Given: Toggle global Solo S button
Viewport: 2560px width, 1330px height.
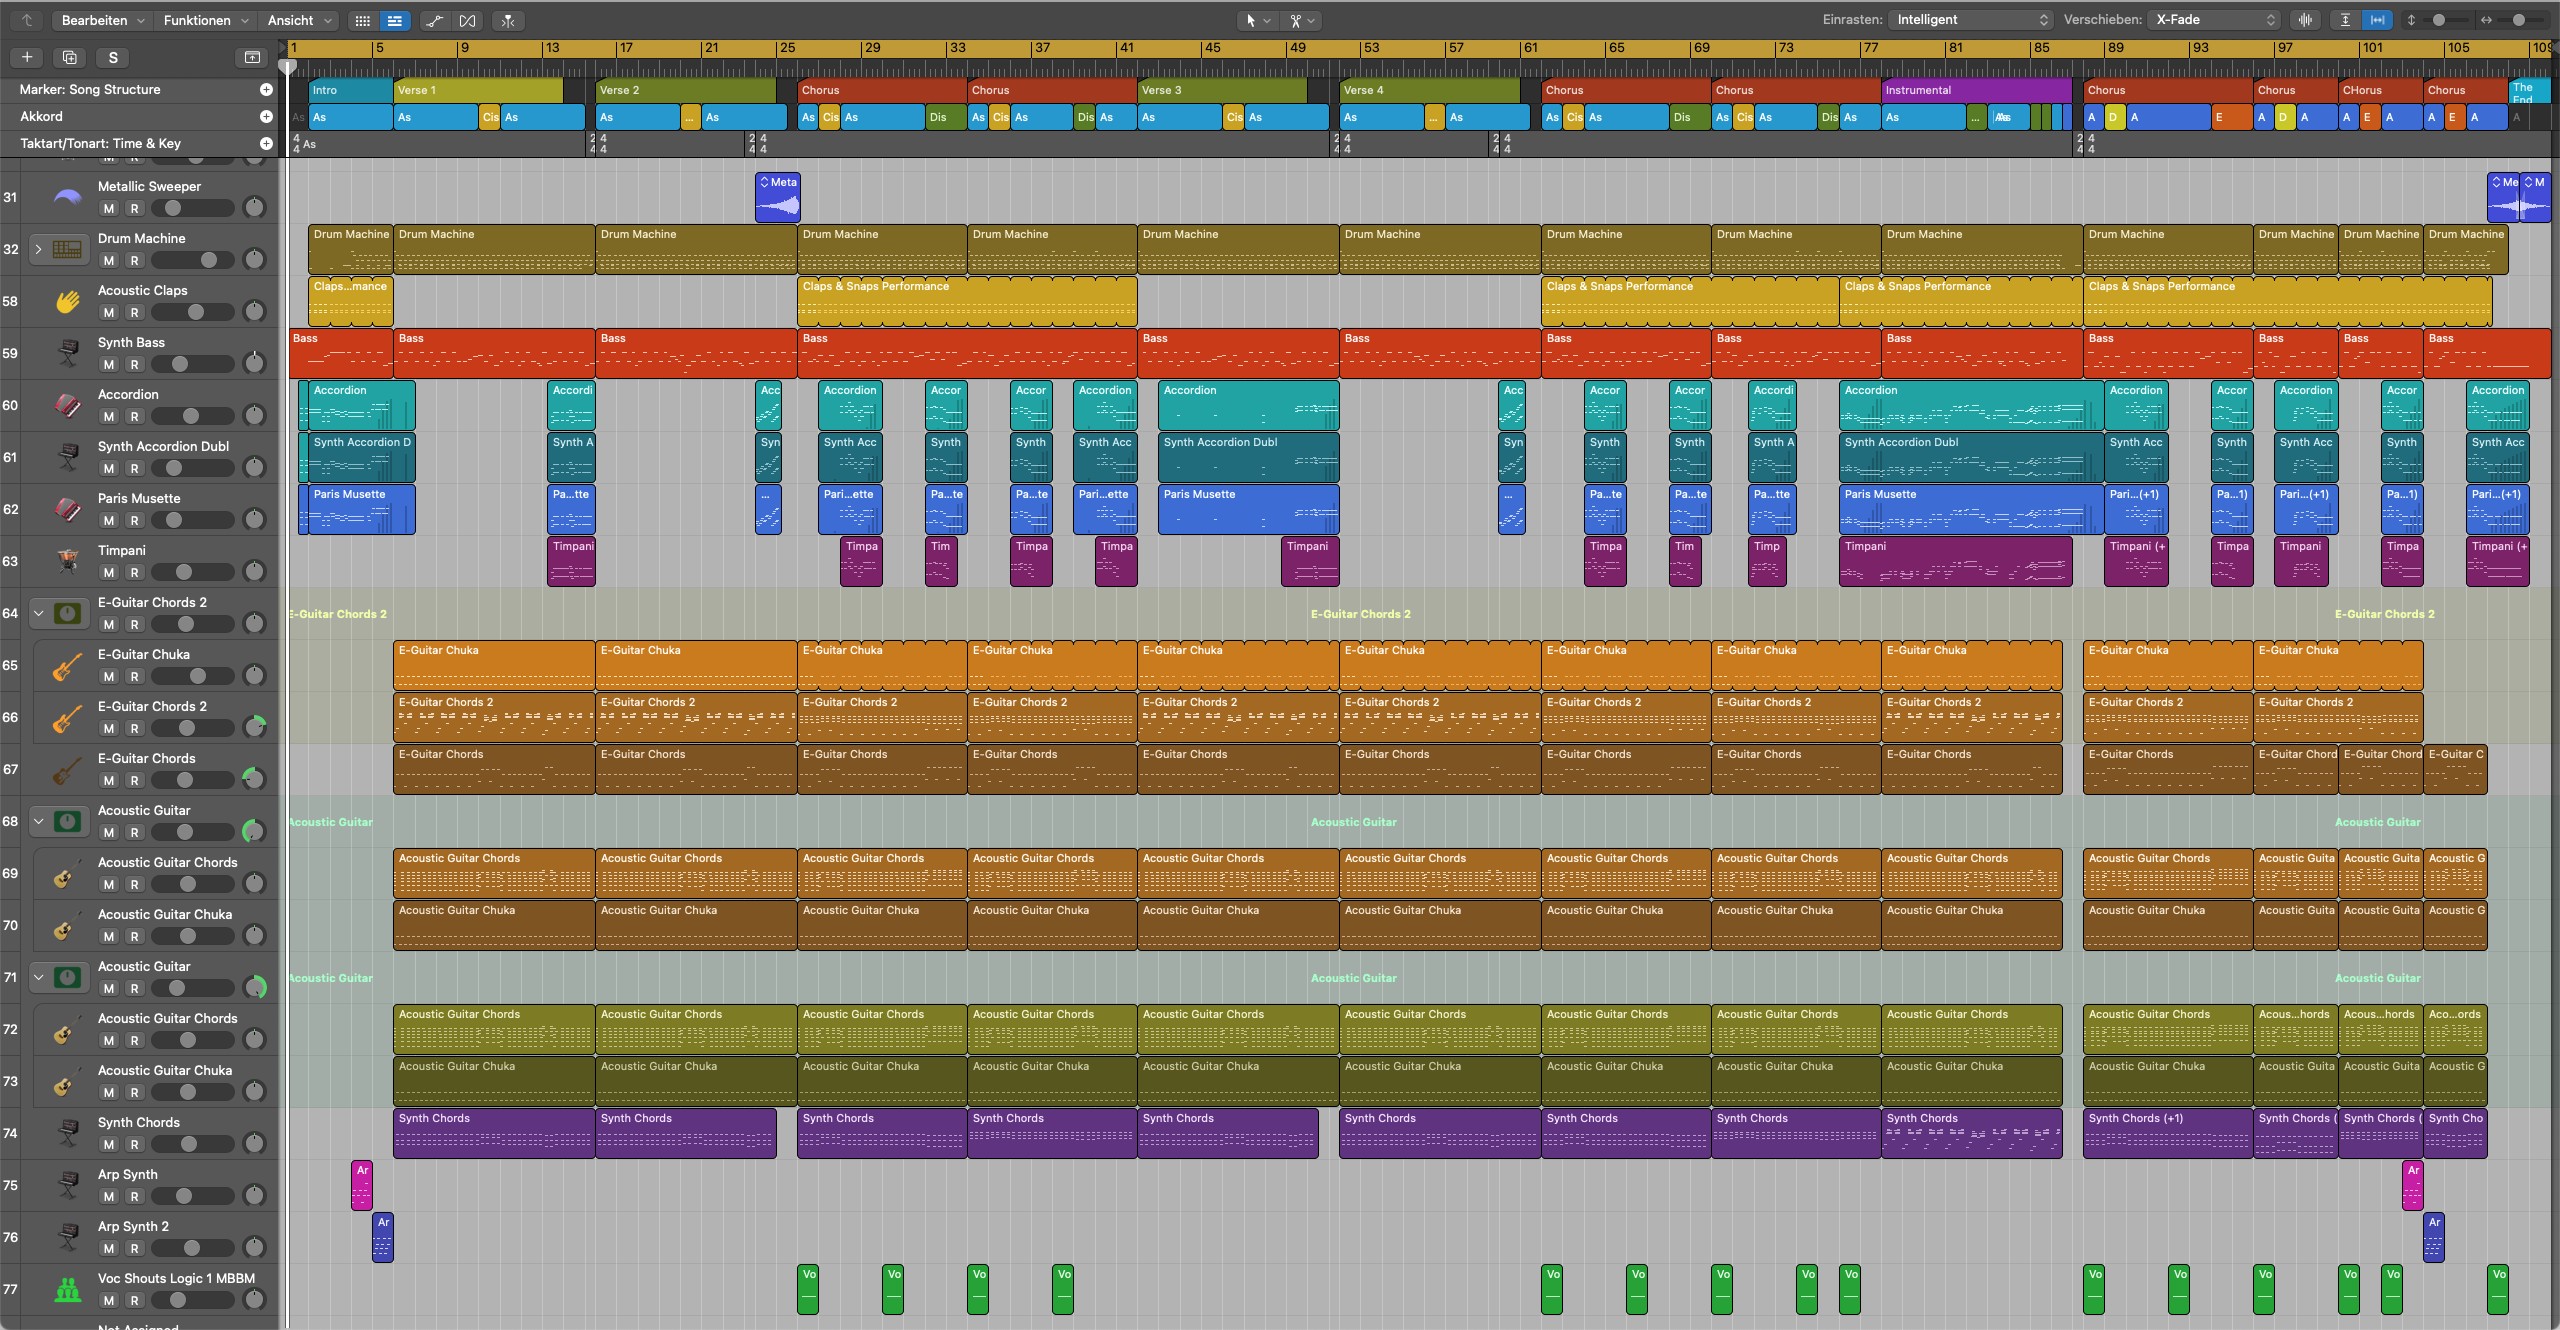Looking at the screenshot, I should [113, 57].
